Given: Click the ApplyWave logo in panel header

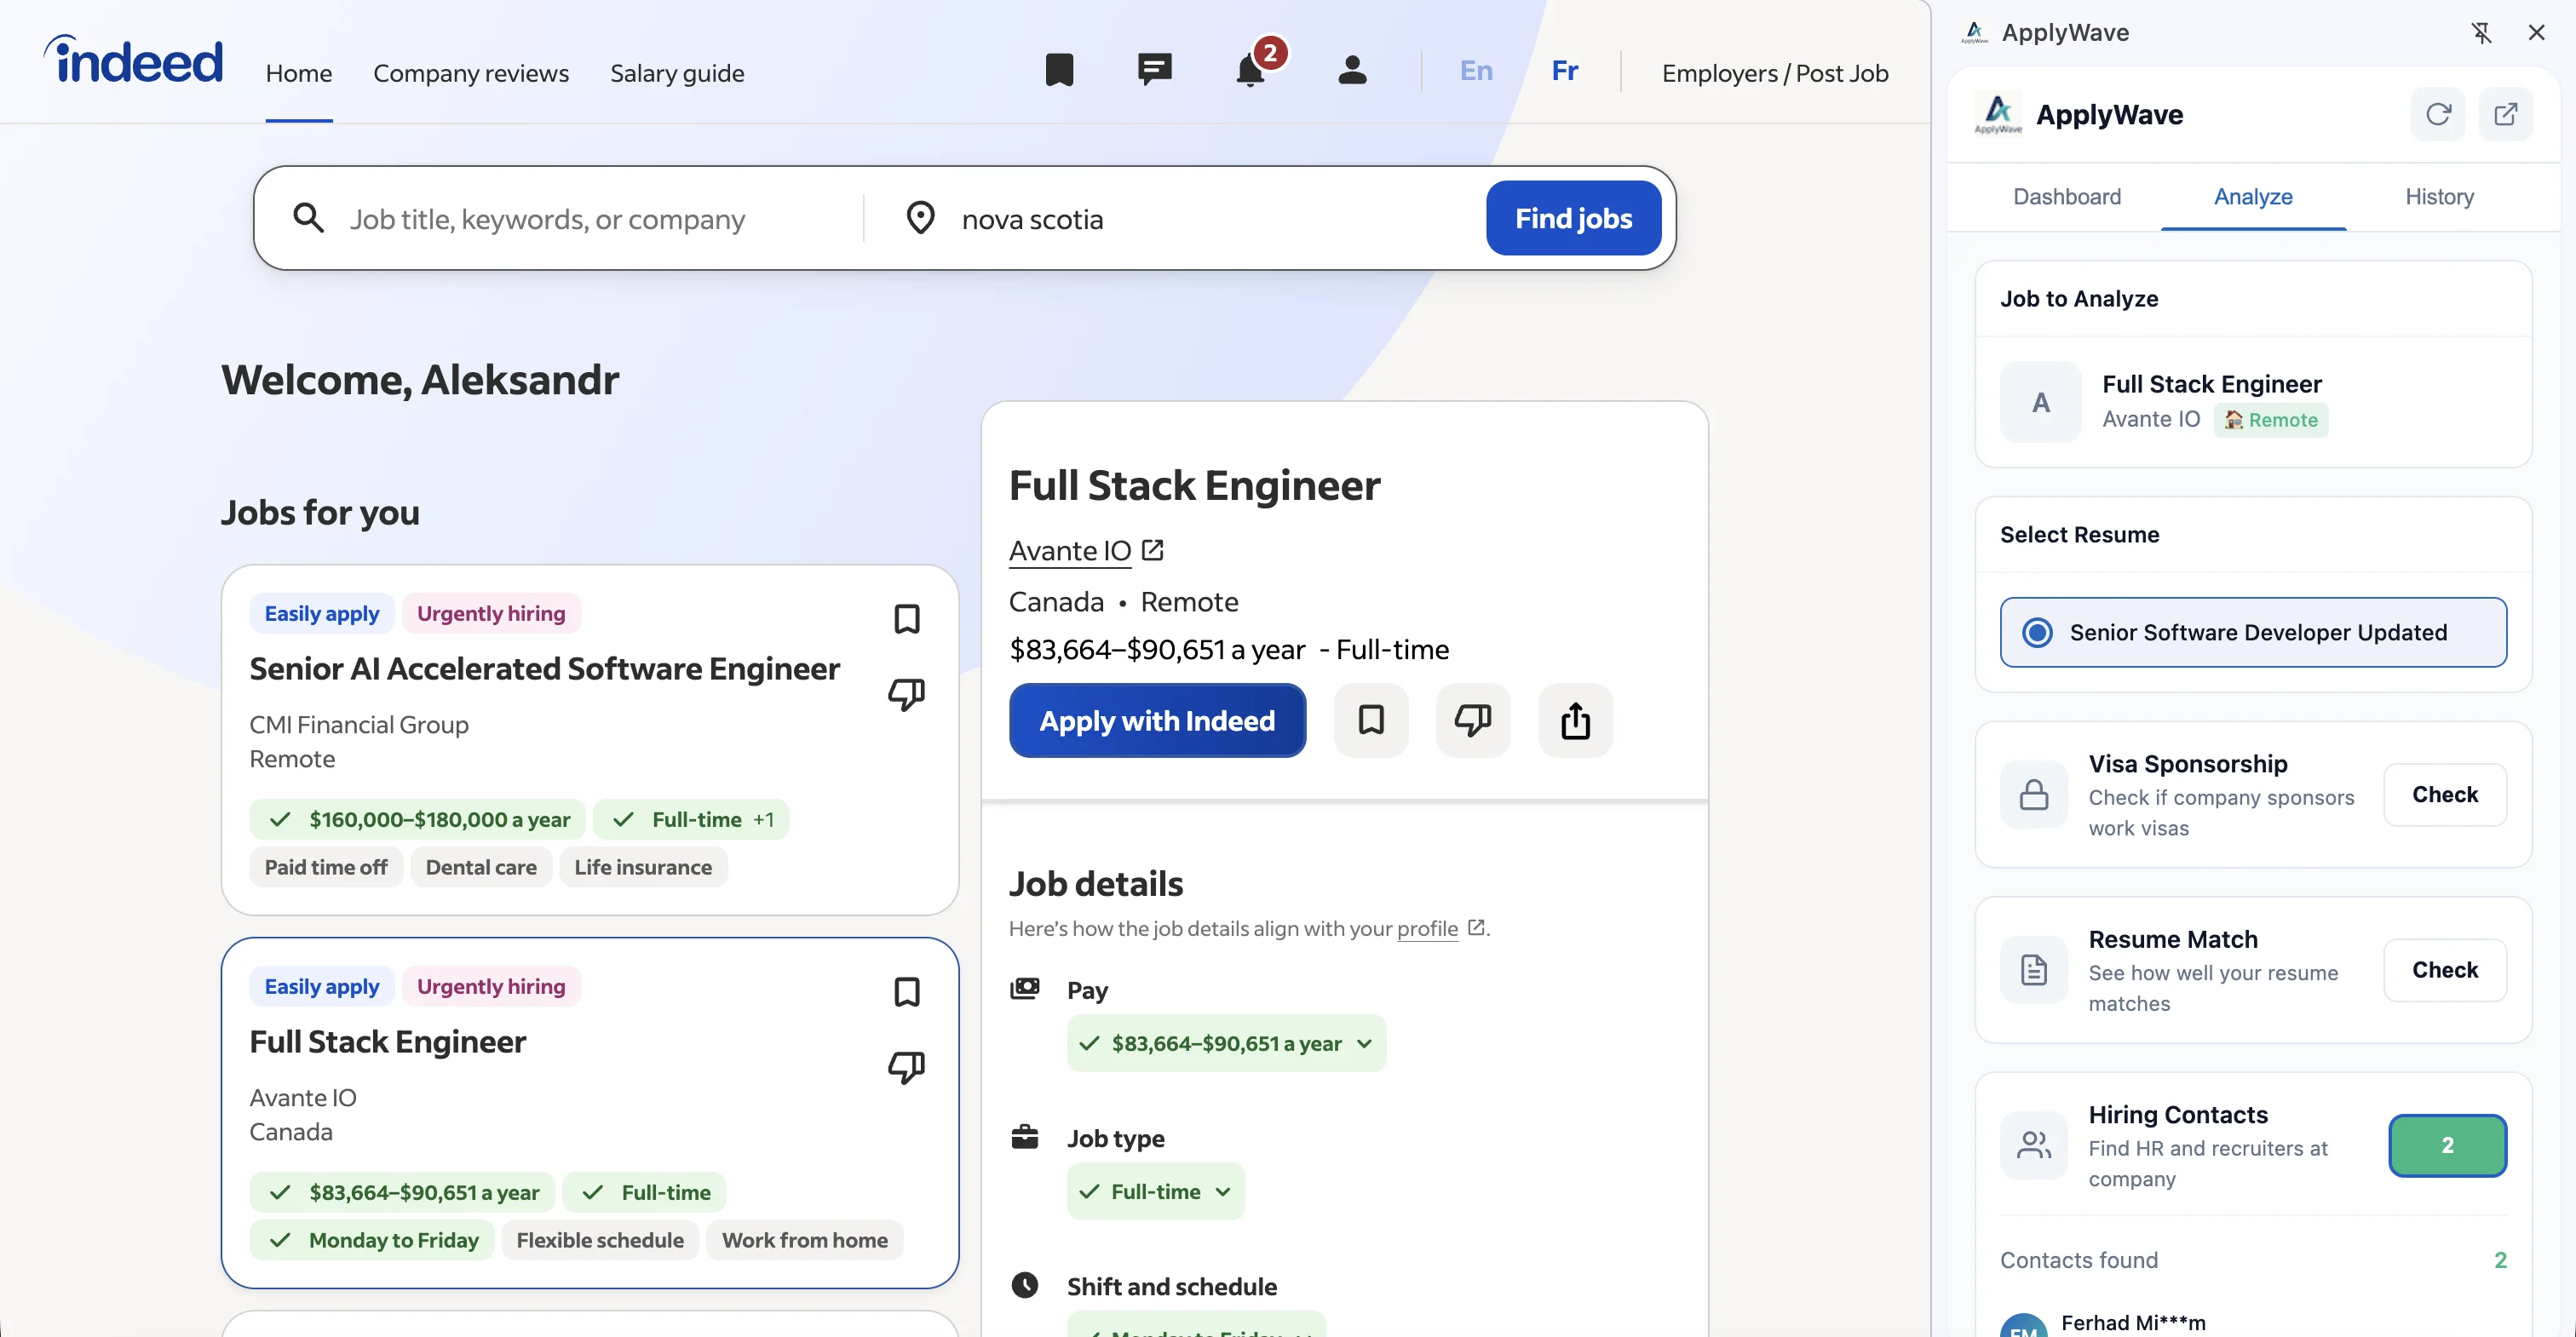Looking at the screenshot, I should click(x=1999, y=114).
